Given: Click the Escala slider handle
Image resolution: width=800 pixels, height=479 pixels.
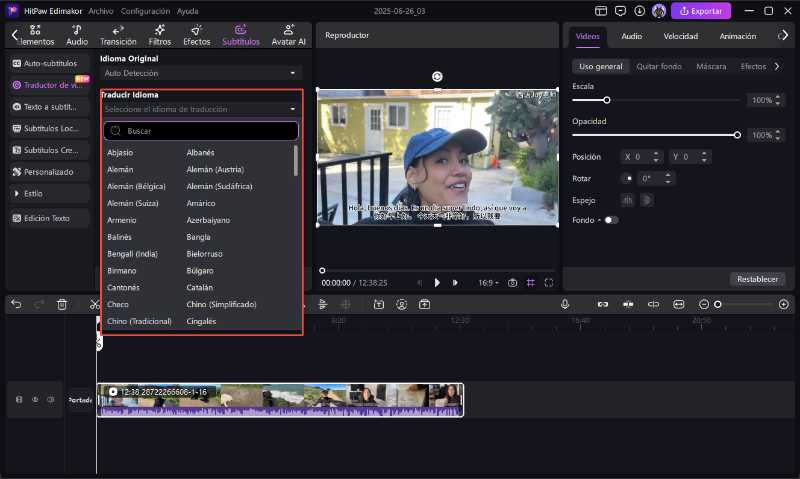Looking at the screenshot, I should (x=607, y=100).
